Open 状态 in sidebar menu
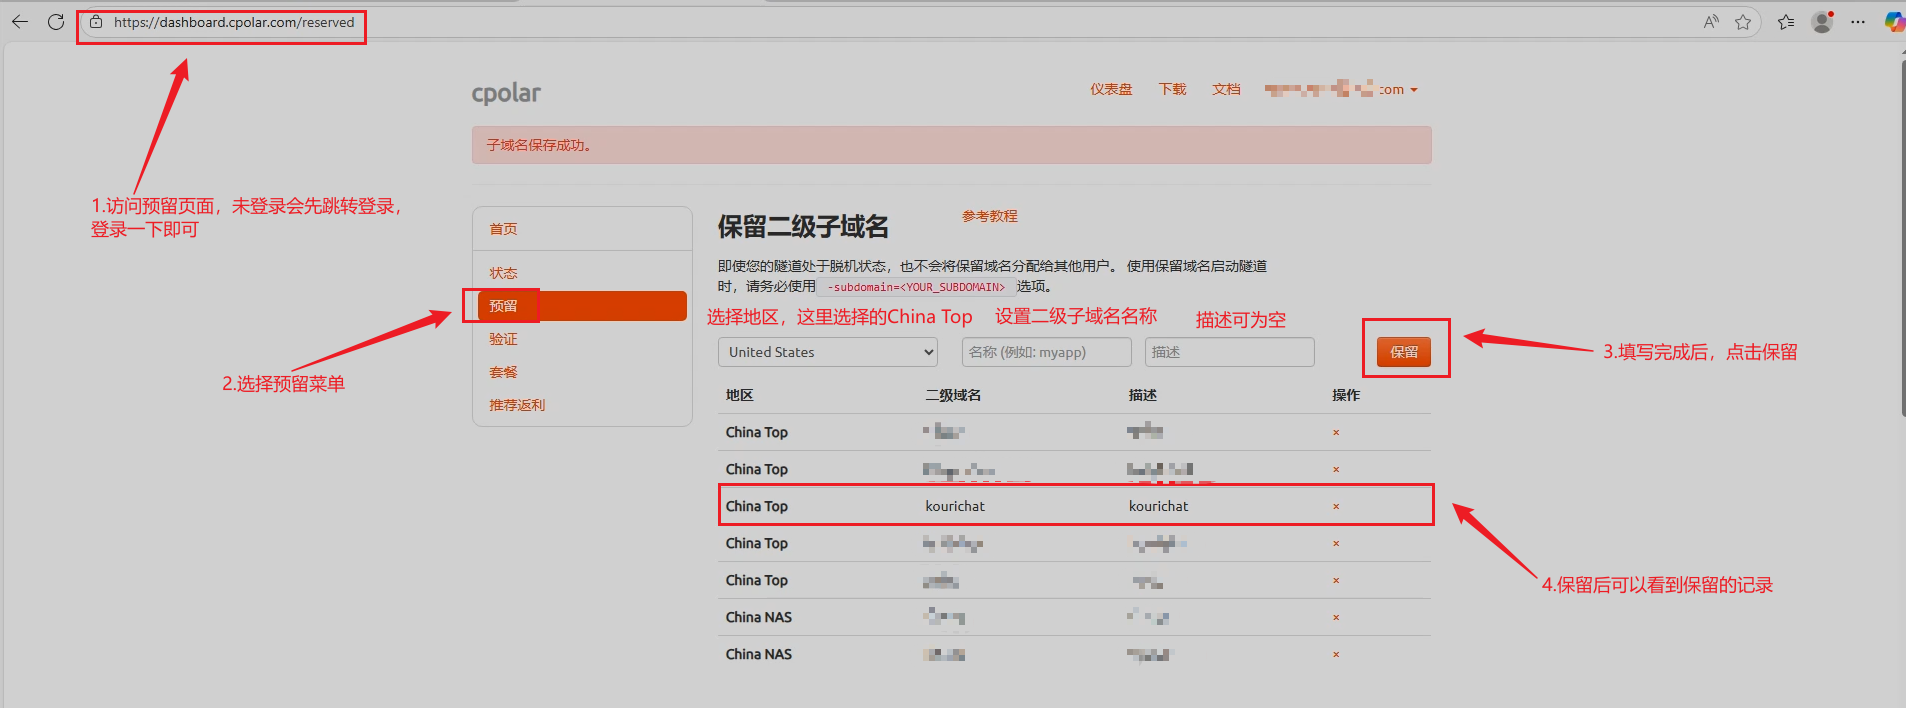 pyautogui.click(x=503, y=273)
